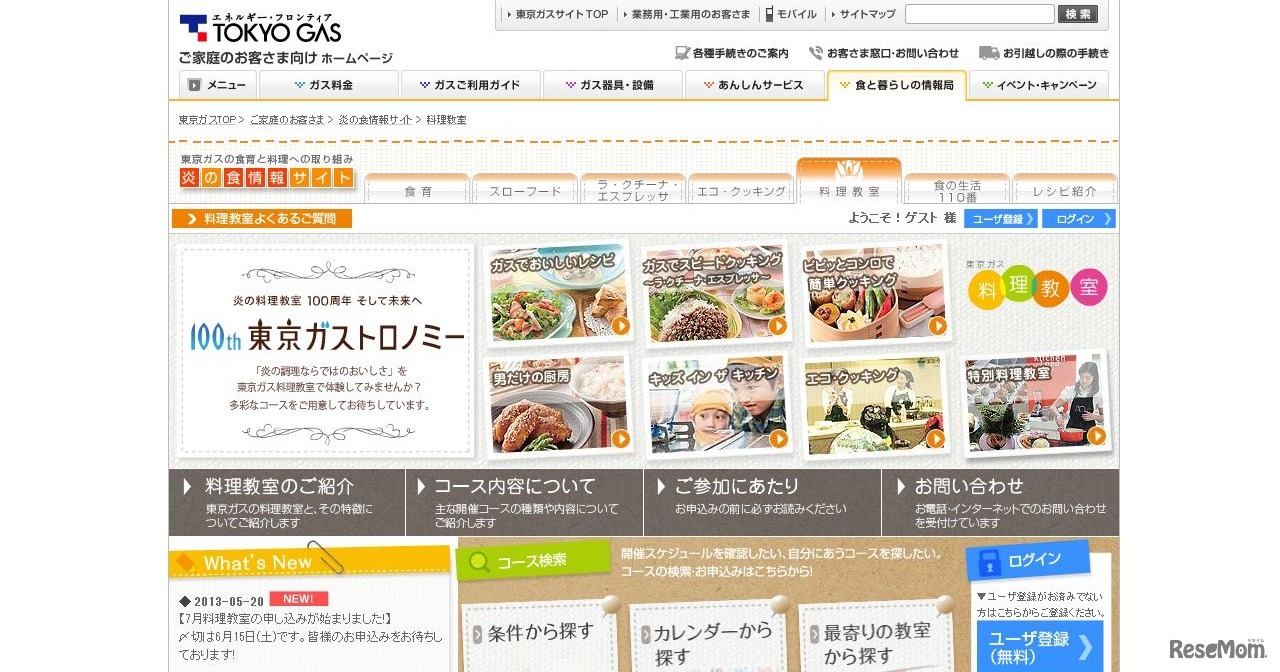Click the お引越しの際の手続き truck icon
This screenshot has width=1280, height=672.
pyautogui.click(x=988, y=53)
